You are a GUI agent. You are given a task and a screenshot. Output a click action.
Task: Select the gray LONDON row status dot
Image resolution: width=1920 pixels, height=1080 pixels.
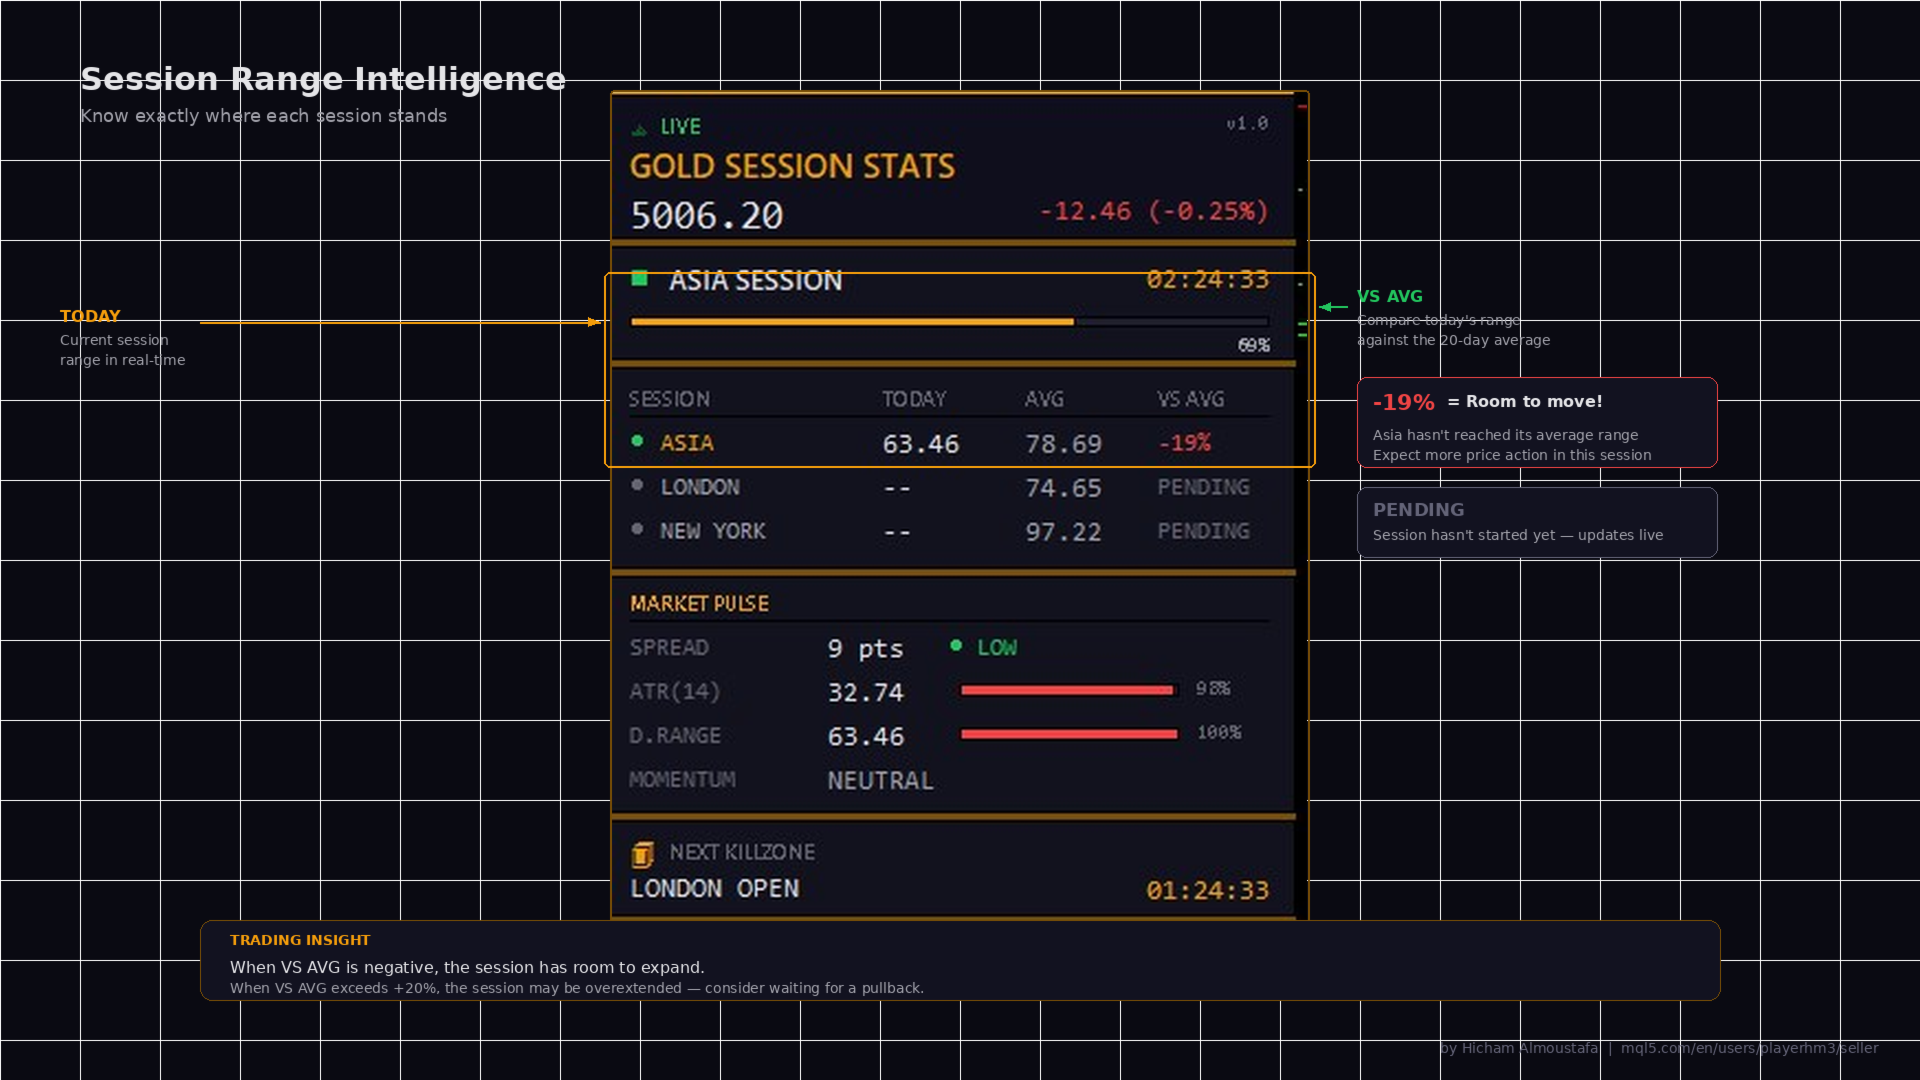point(637,485)
